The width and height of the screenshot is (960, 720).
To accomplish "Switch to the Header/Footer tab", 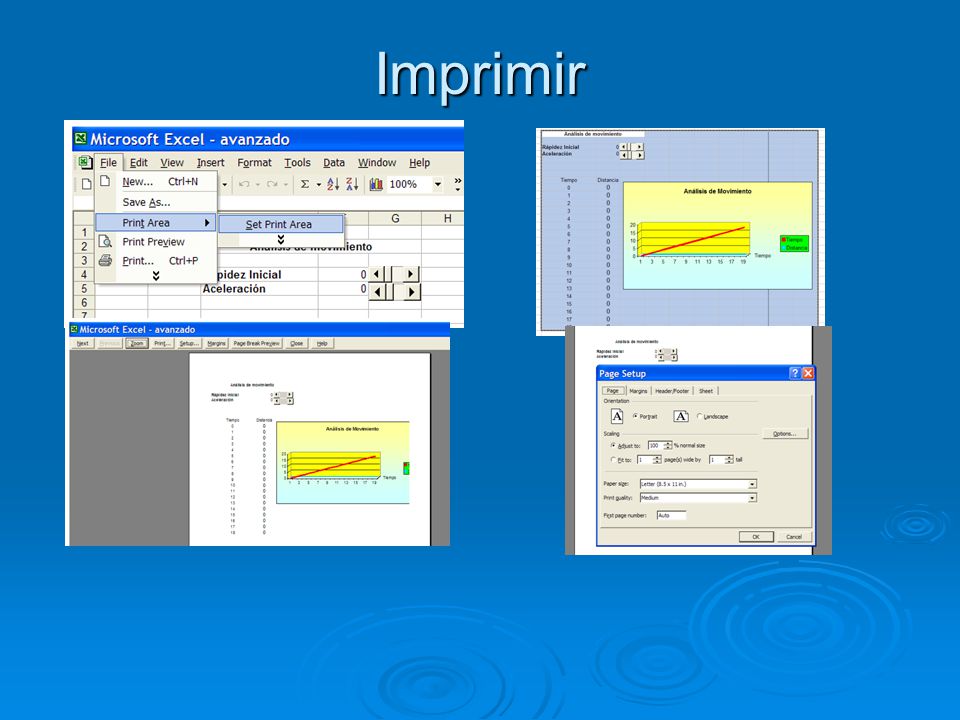I will (x=672, y=391).
